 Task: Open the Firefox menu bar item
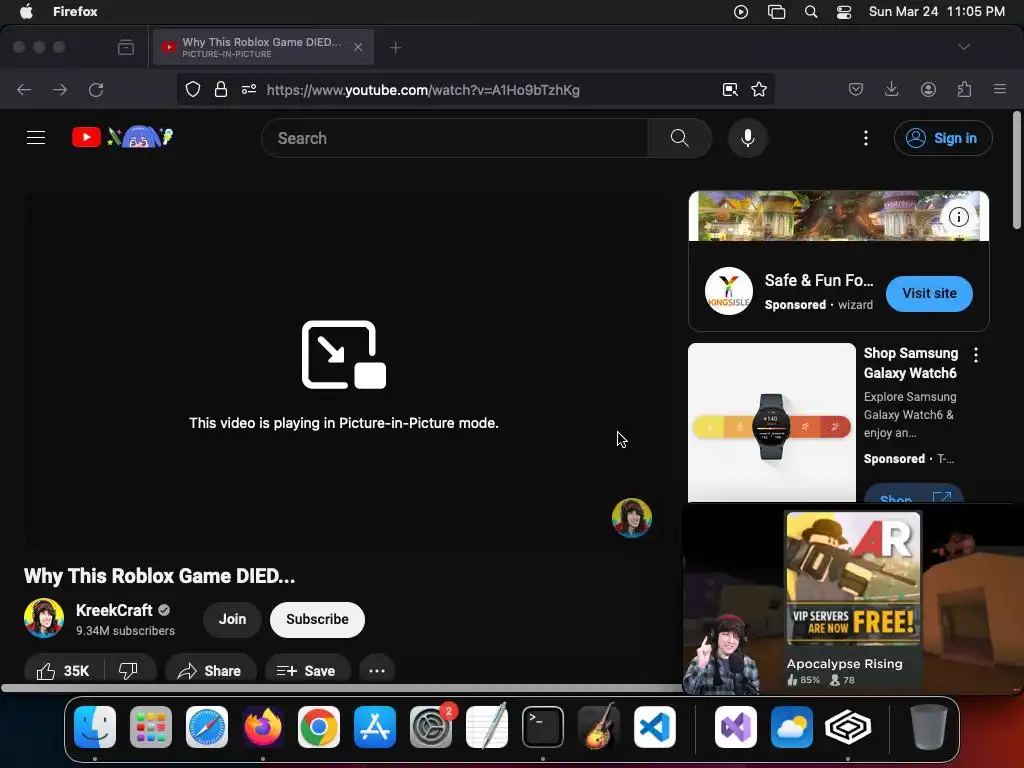click(x=75, y=12)
